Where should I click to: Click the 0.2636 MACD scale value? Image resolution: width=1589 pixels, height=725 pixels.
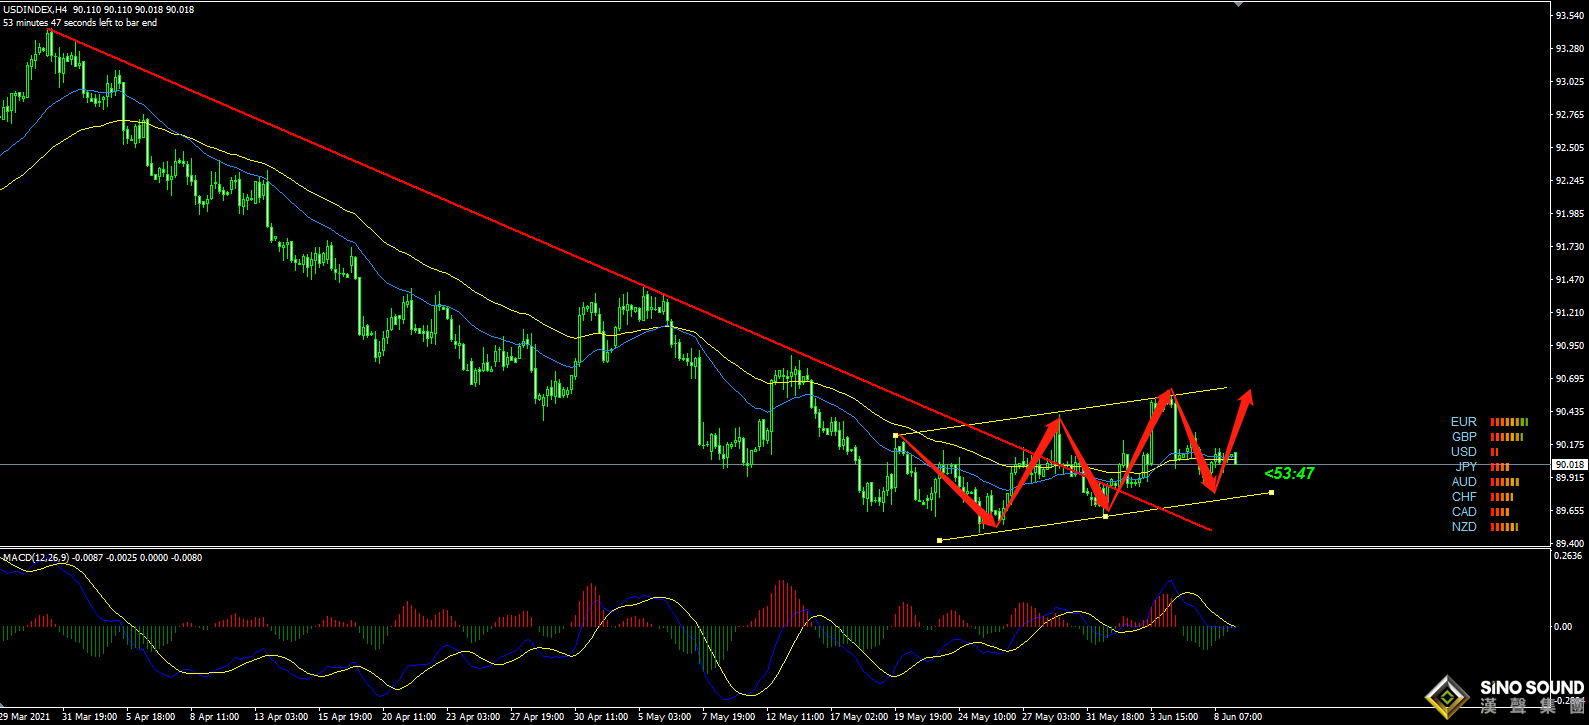[1570, 556]
